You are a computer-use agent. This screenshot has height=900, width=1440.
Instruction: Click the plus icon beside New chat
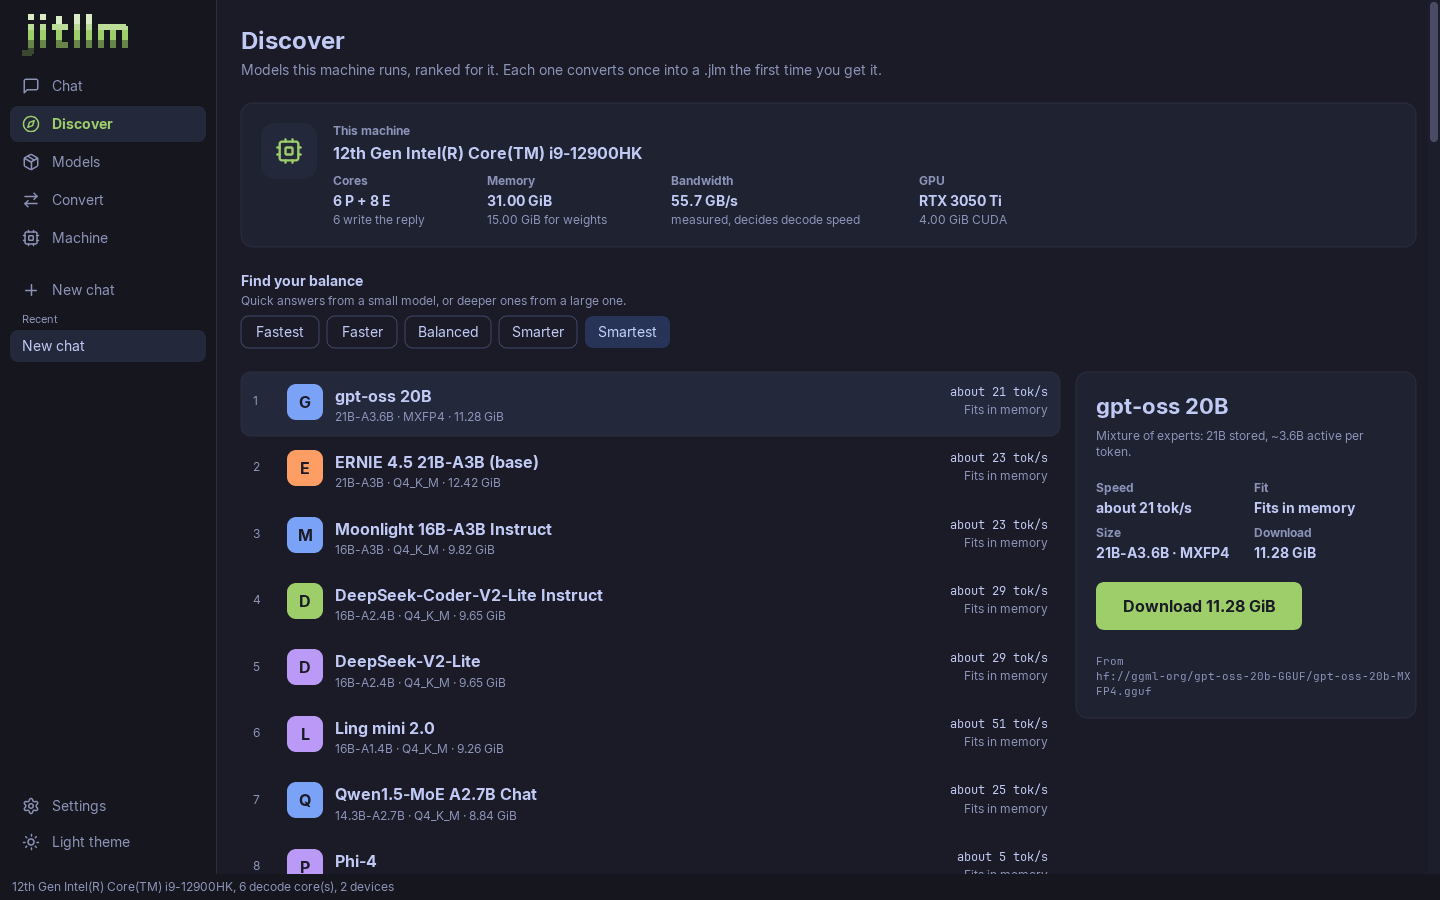coord(31,290)
